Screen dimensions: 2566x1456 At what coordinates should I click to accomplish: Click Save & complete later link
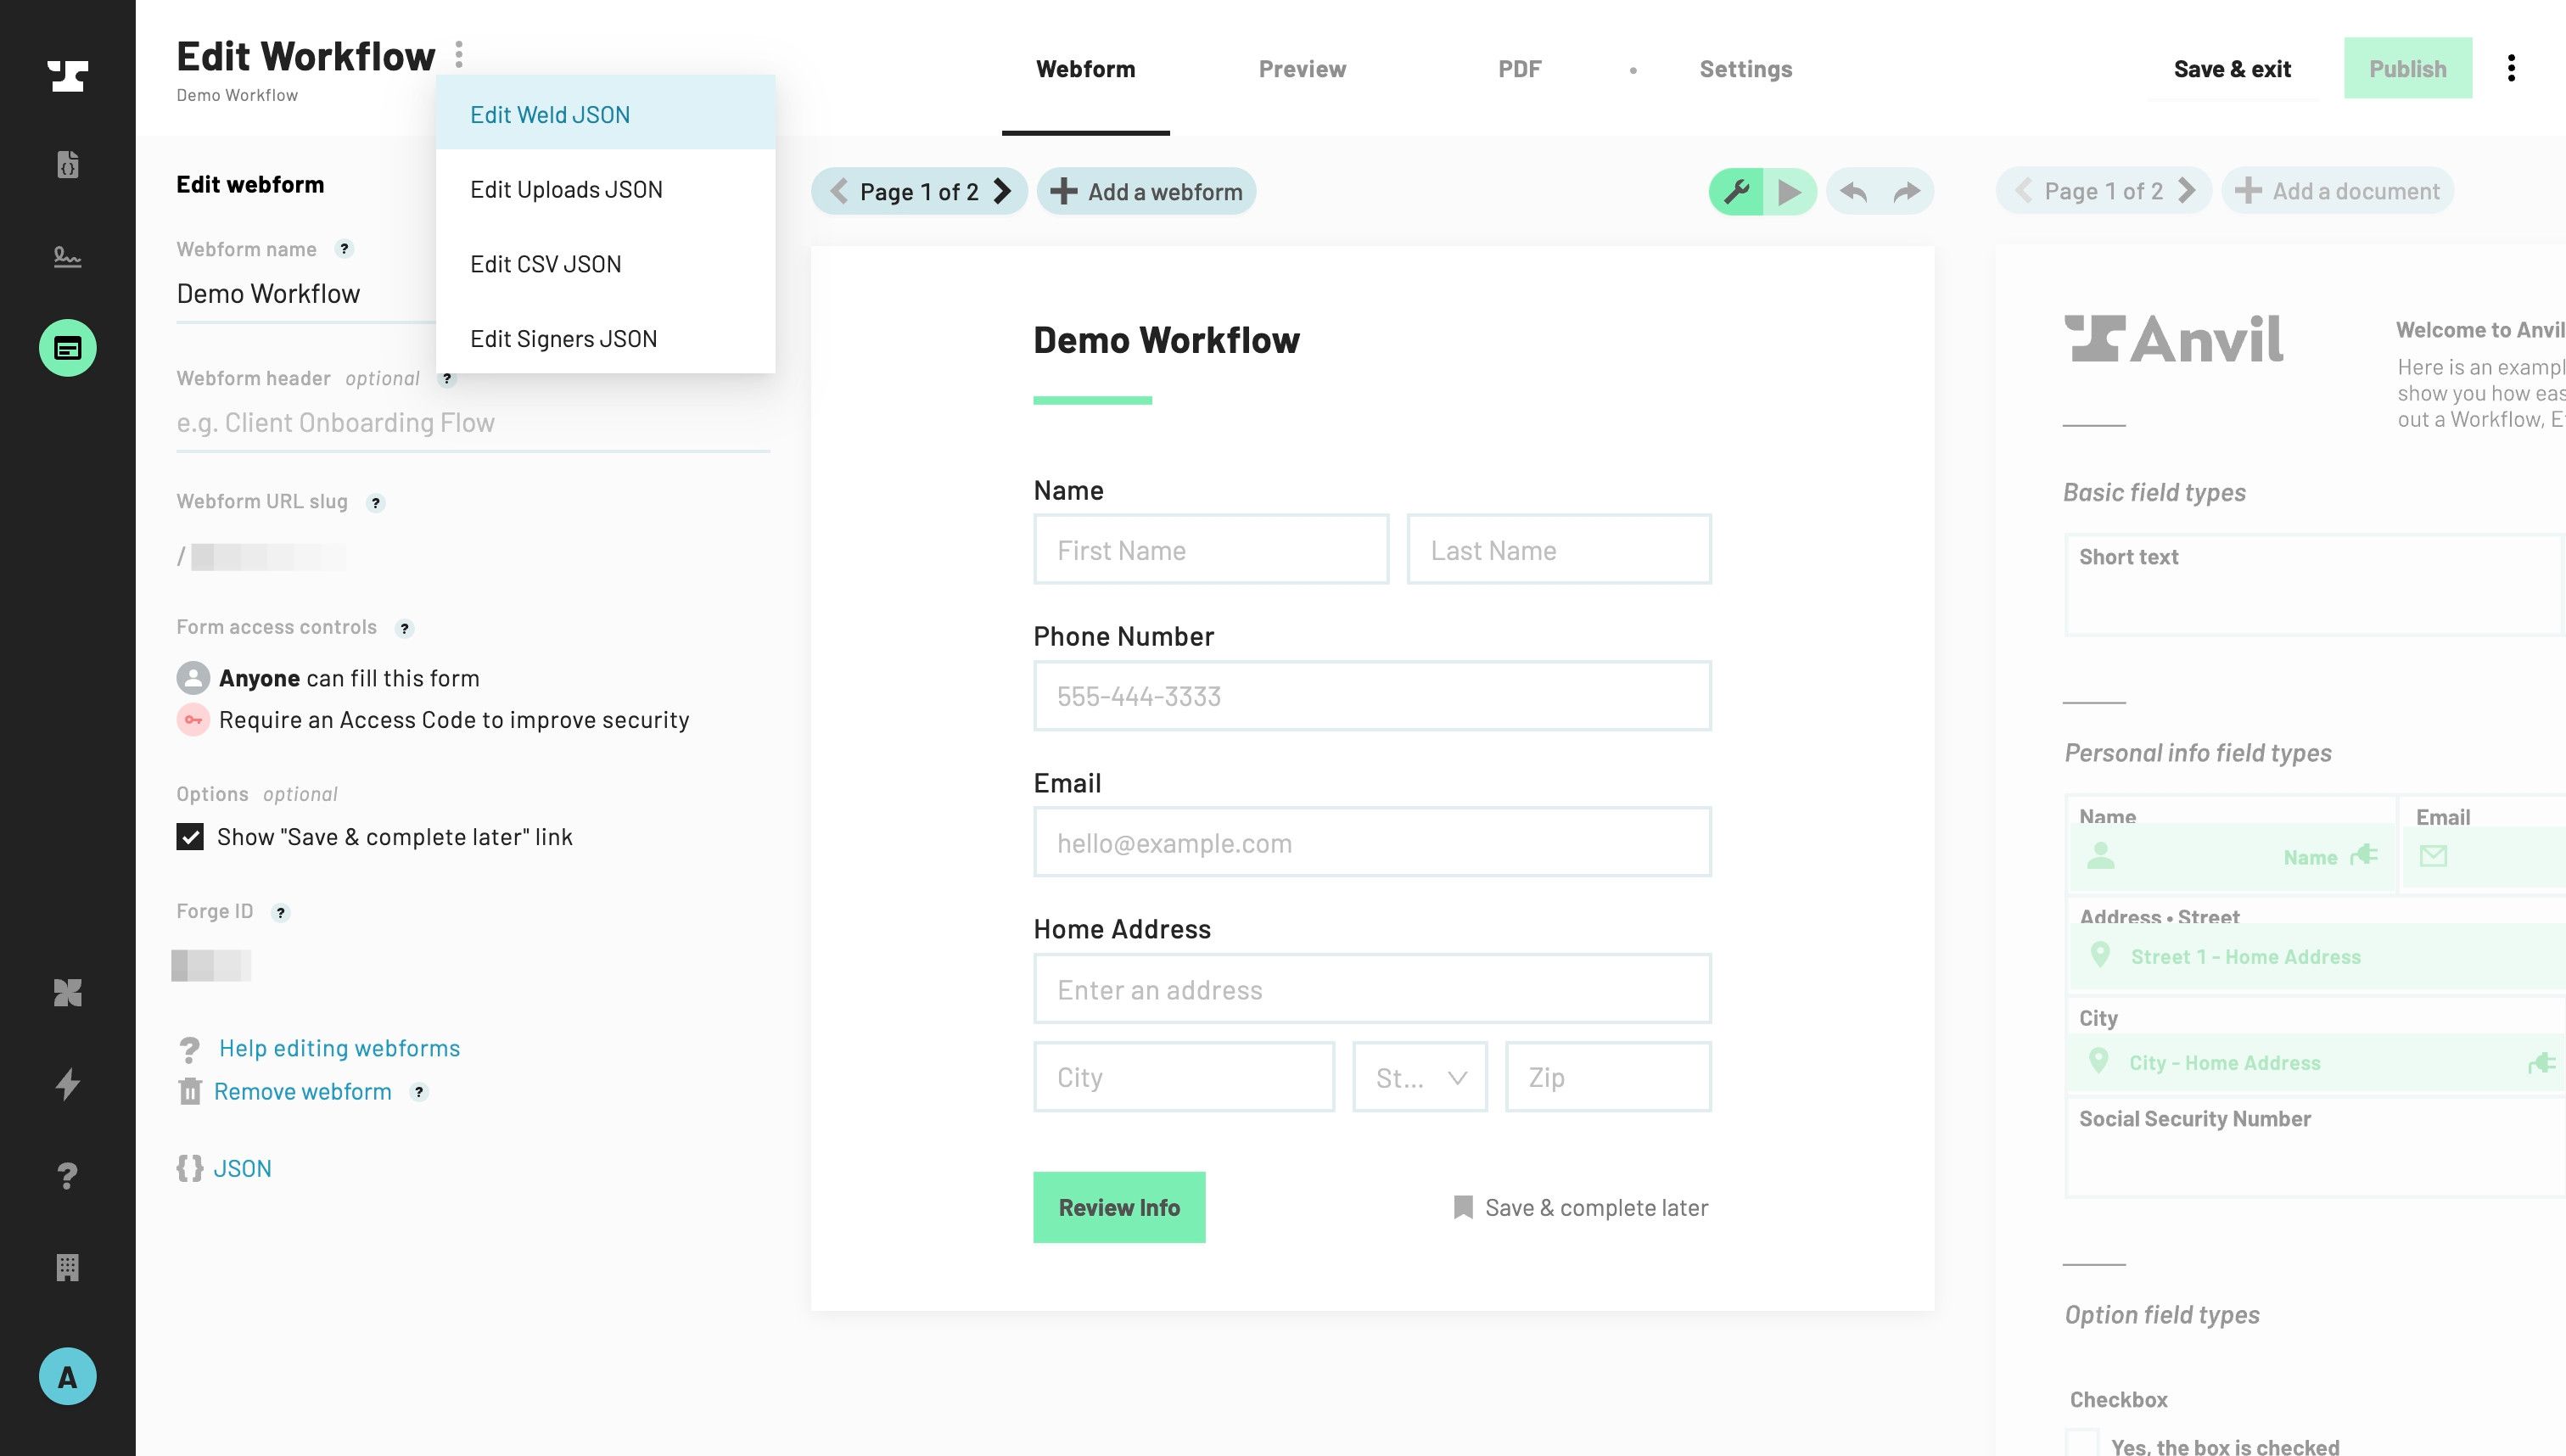click(1580, 1208)
